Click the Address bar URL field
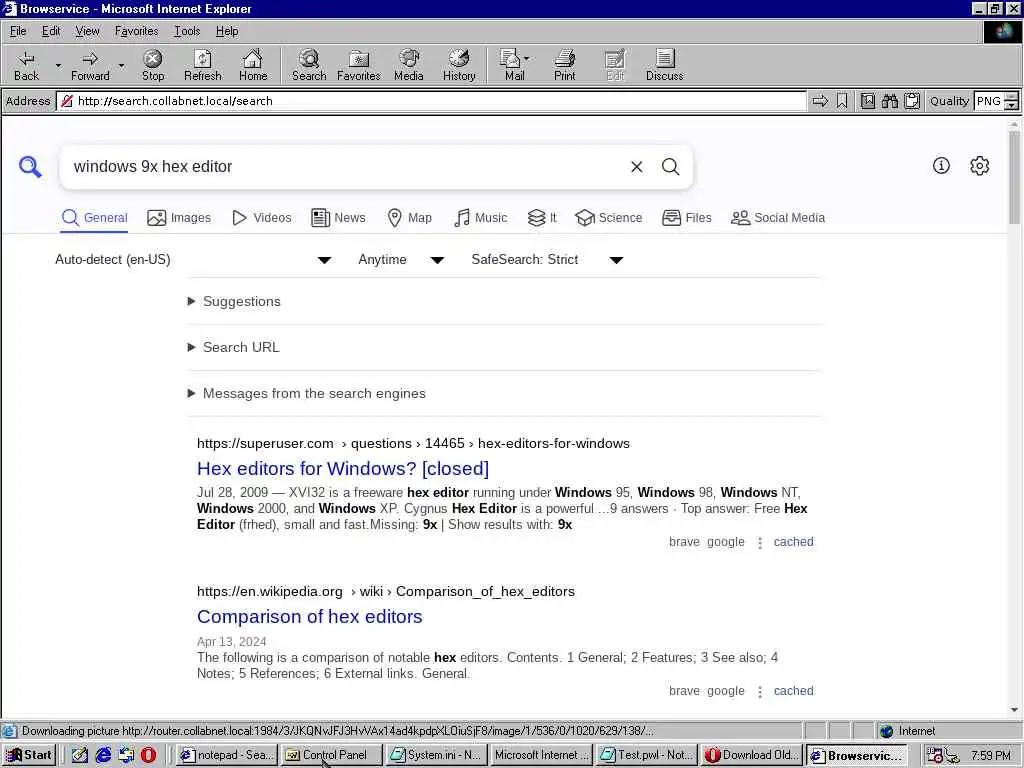Viewport: 1024px width, 768px height. tap(431, 101)
